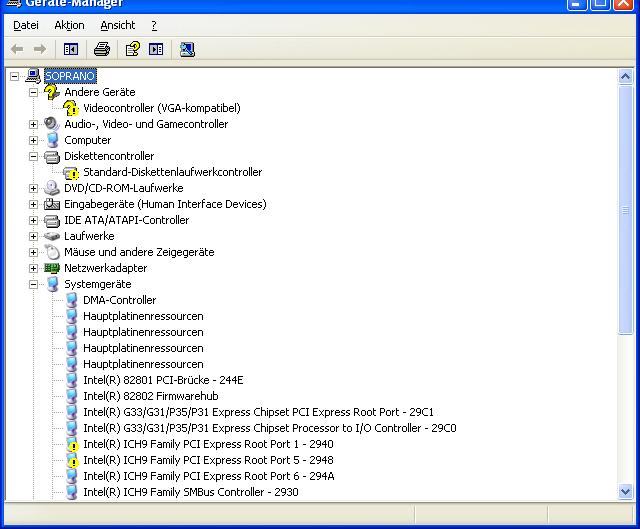Open the Aktion menu
640x529 pixels.
coord(69,25)
